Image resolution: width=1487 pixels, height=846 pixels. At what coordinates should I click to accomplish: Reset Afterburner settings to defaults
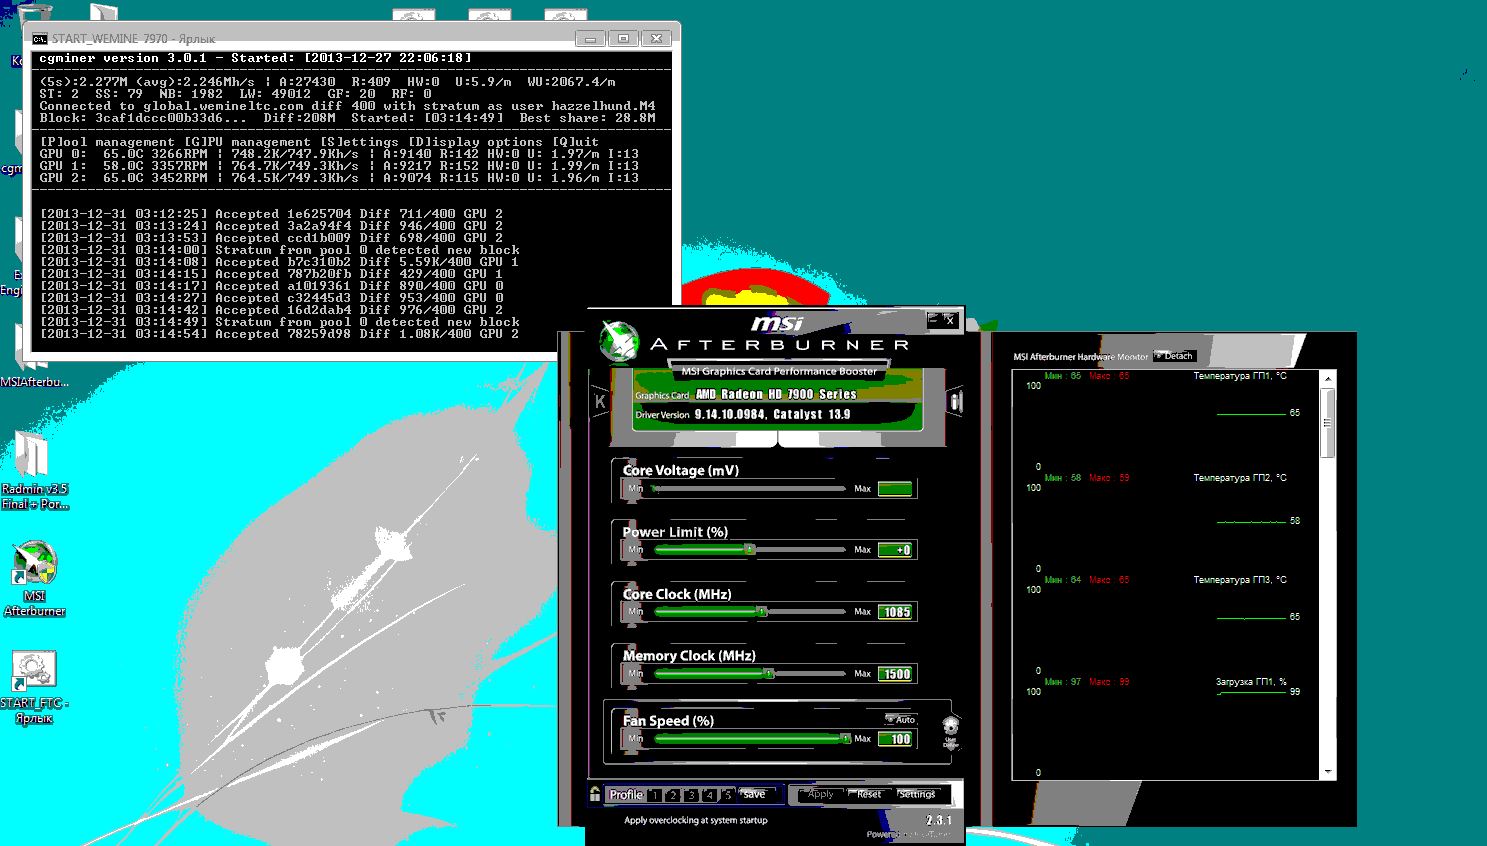869,794
